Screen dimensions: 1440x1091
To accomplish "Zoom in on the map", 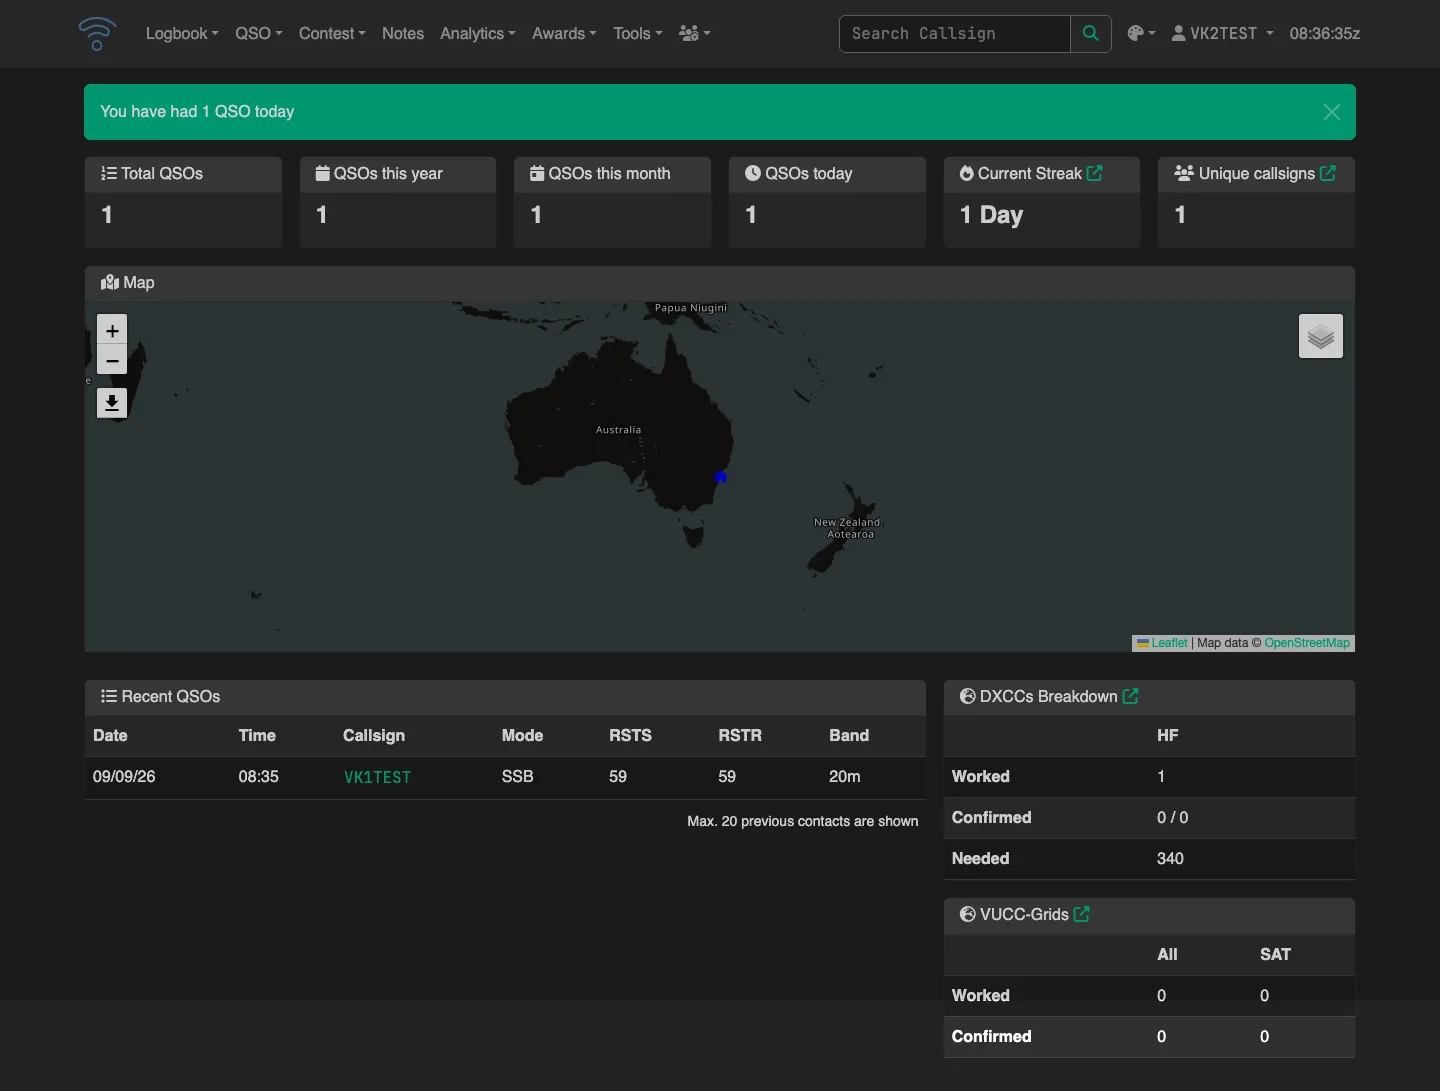I will click(112, 330).
